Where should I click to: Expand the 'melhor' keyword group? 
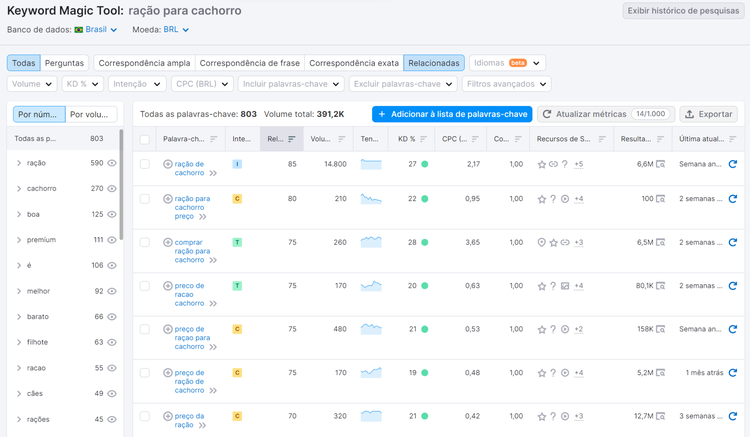tap(19, 291)
